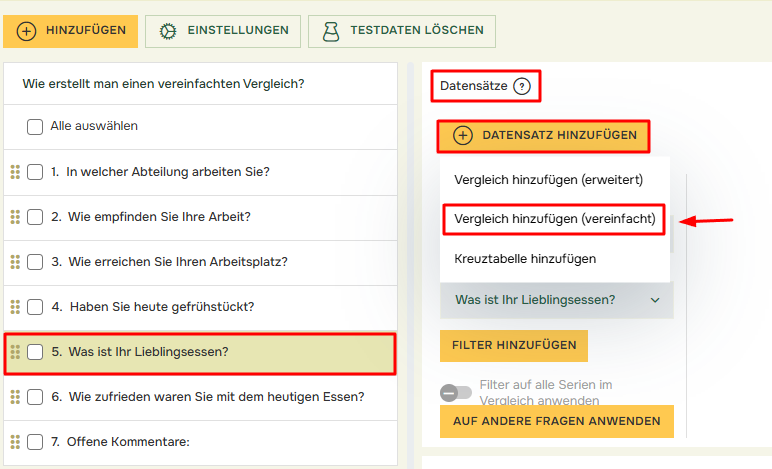Viewport: 772px width, 469px height.
Task: Click the 'Filter hinzufügen' button
Action: 514,346
